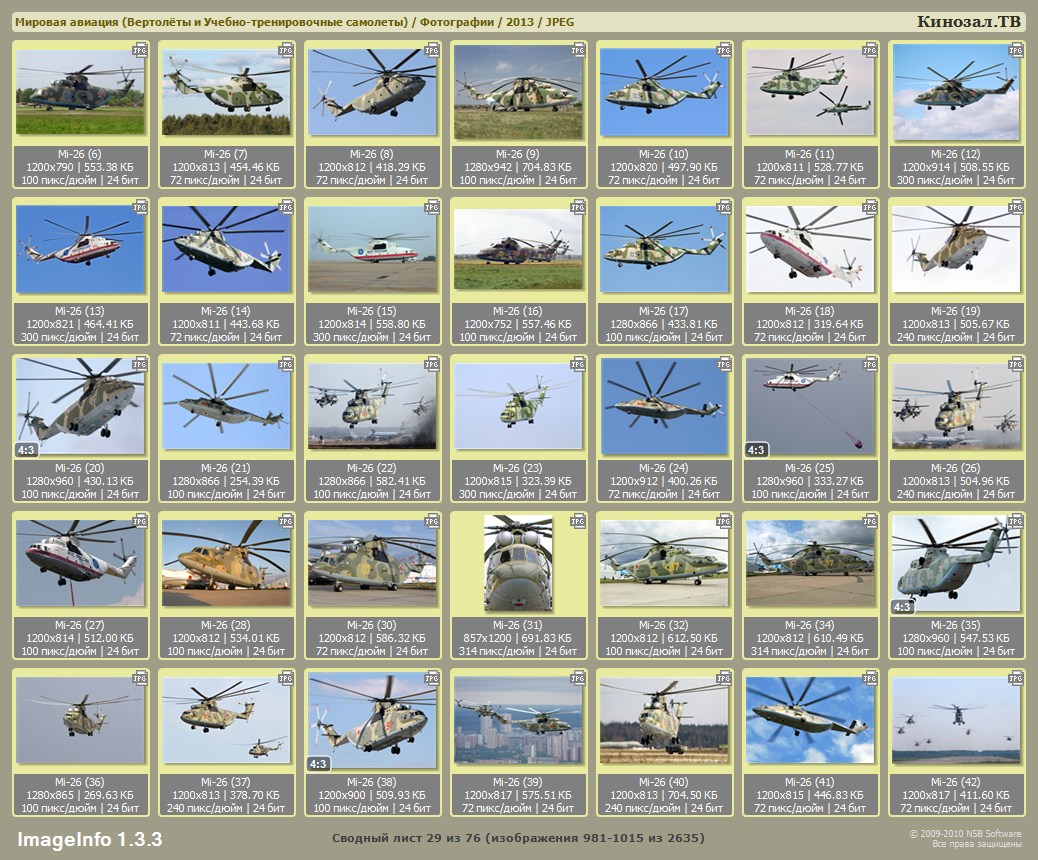Click the JPG badge on Mi-26 (23)
The width and height of the screenshot is (1038, 860).
(578, 364)
